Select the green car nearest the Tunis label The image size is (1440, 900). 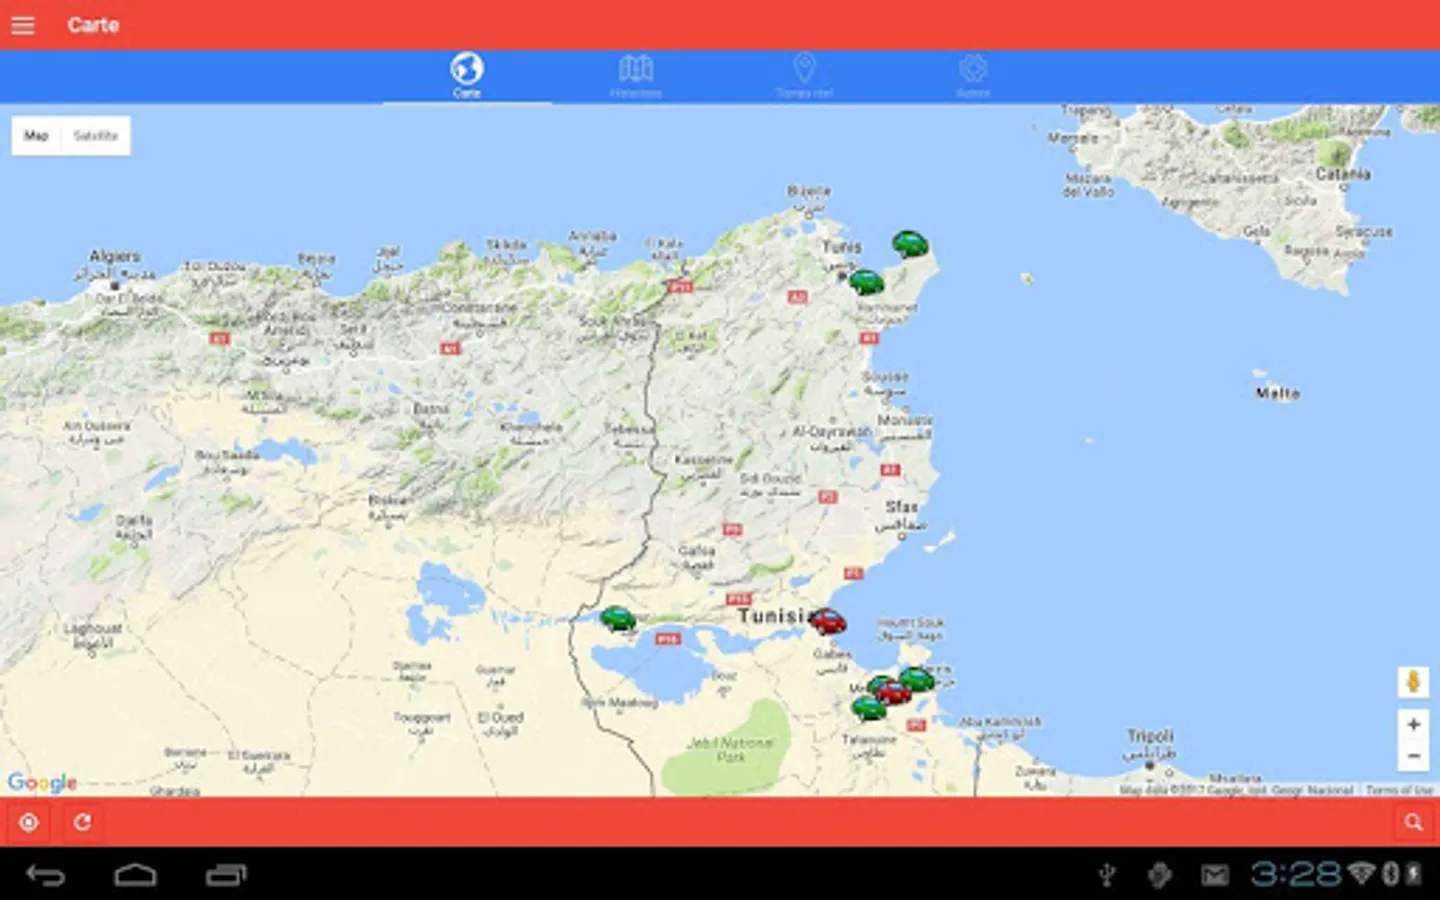tap(866, 281)
